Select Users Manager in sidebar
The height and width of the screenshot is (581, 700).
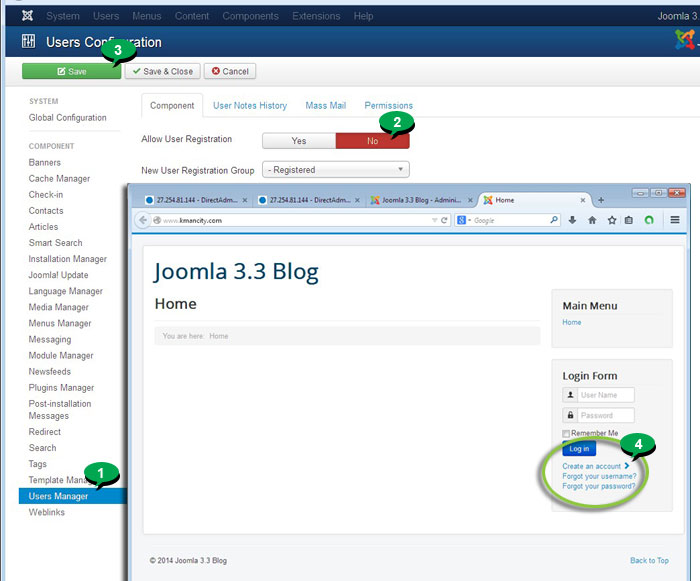click(73, 496)
